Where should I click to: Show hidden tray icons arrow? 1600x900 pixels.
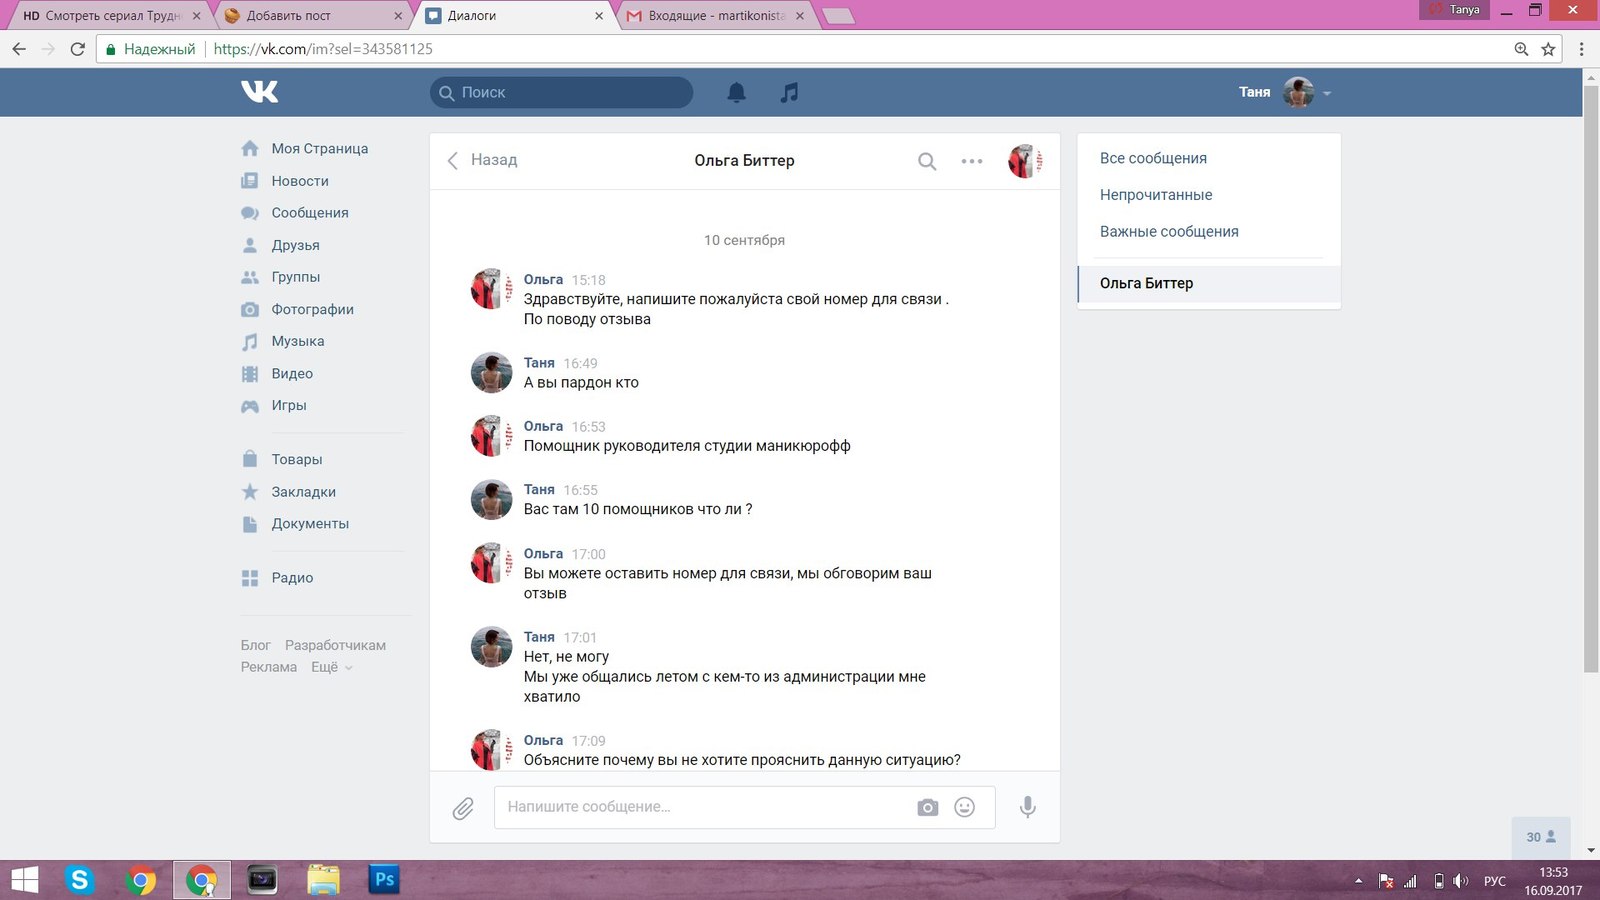pyautogui.click(x=1358, y=881)
